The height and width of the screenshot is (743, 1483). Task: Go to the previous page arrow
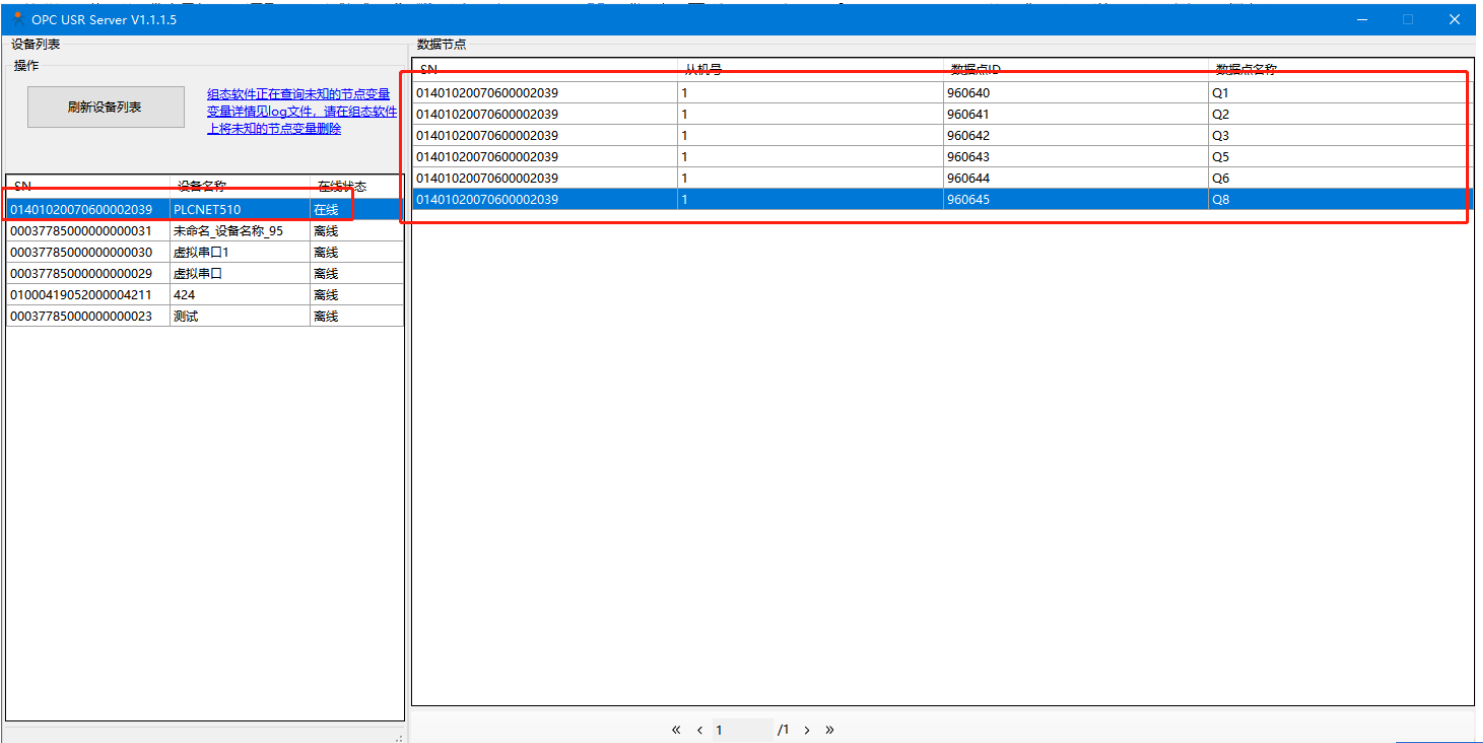click(700, 730)
